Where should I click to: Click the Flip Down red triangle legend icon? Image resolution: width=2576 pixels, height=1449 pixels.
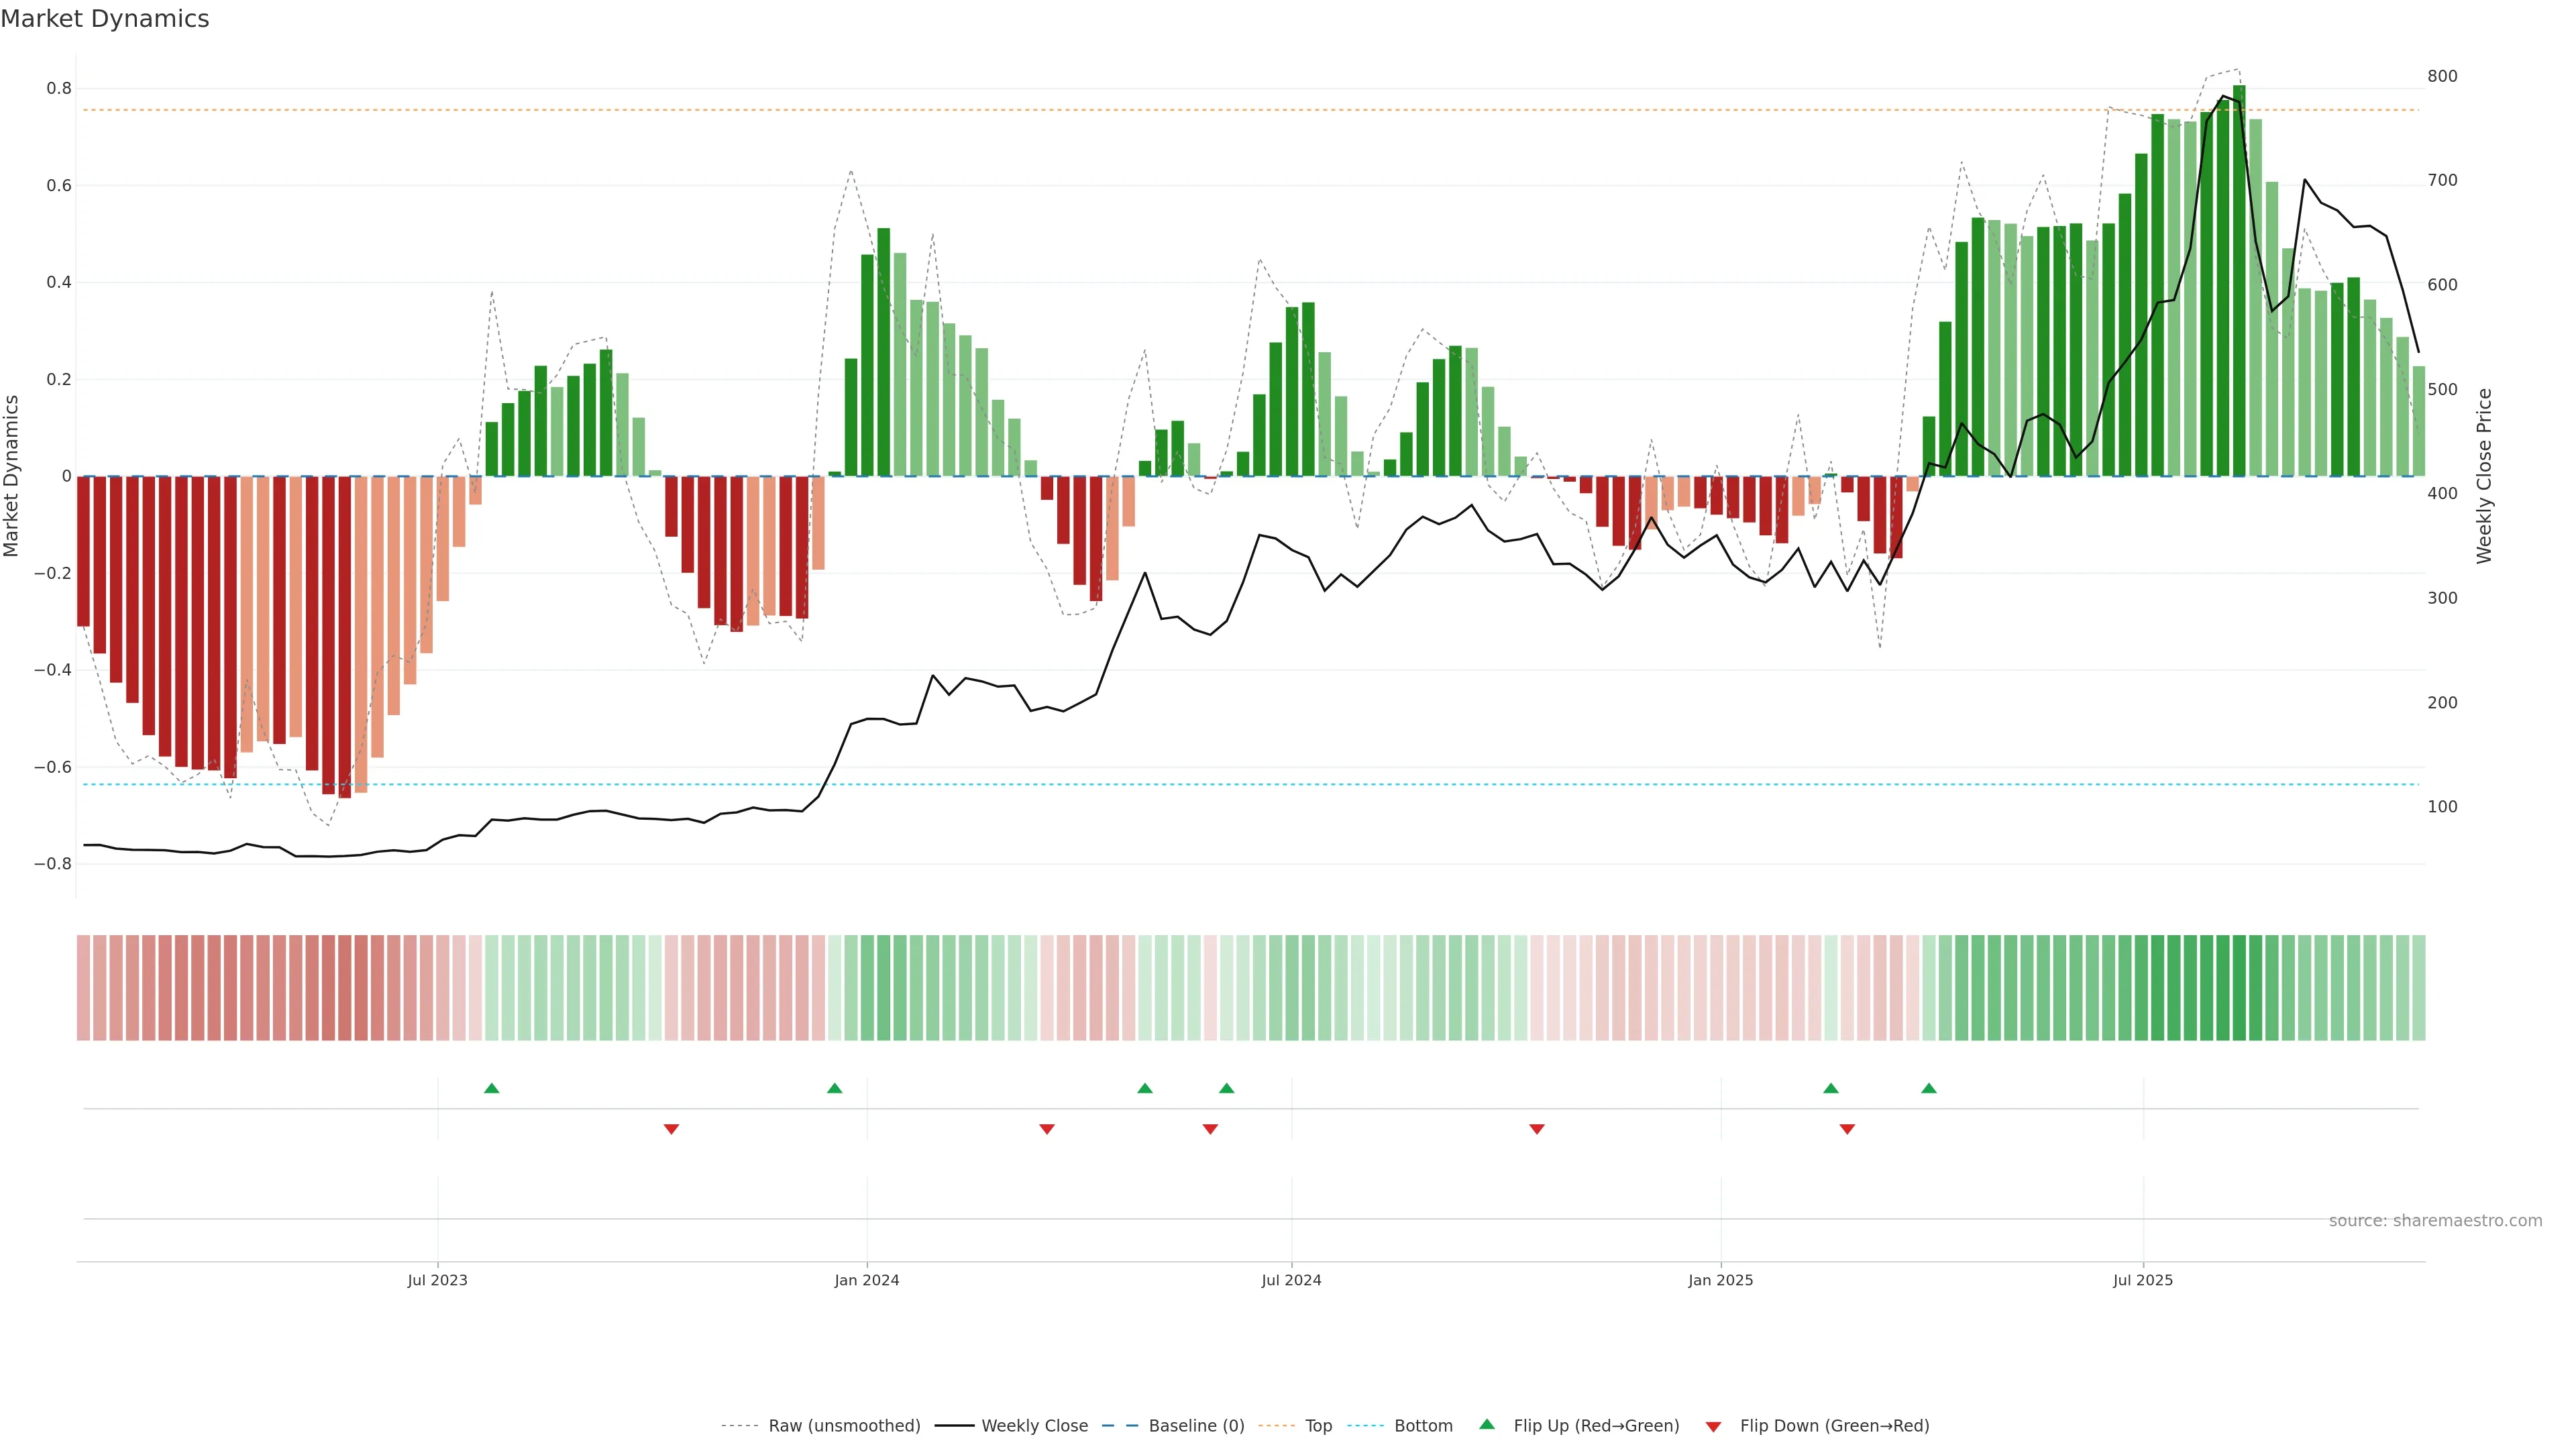click(1713, 1426)
